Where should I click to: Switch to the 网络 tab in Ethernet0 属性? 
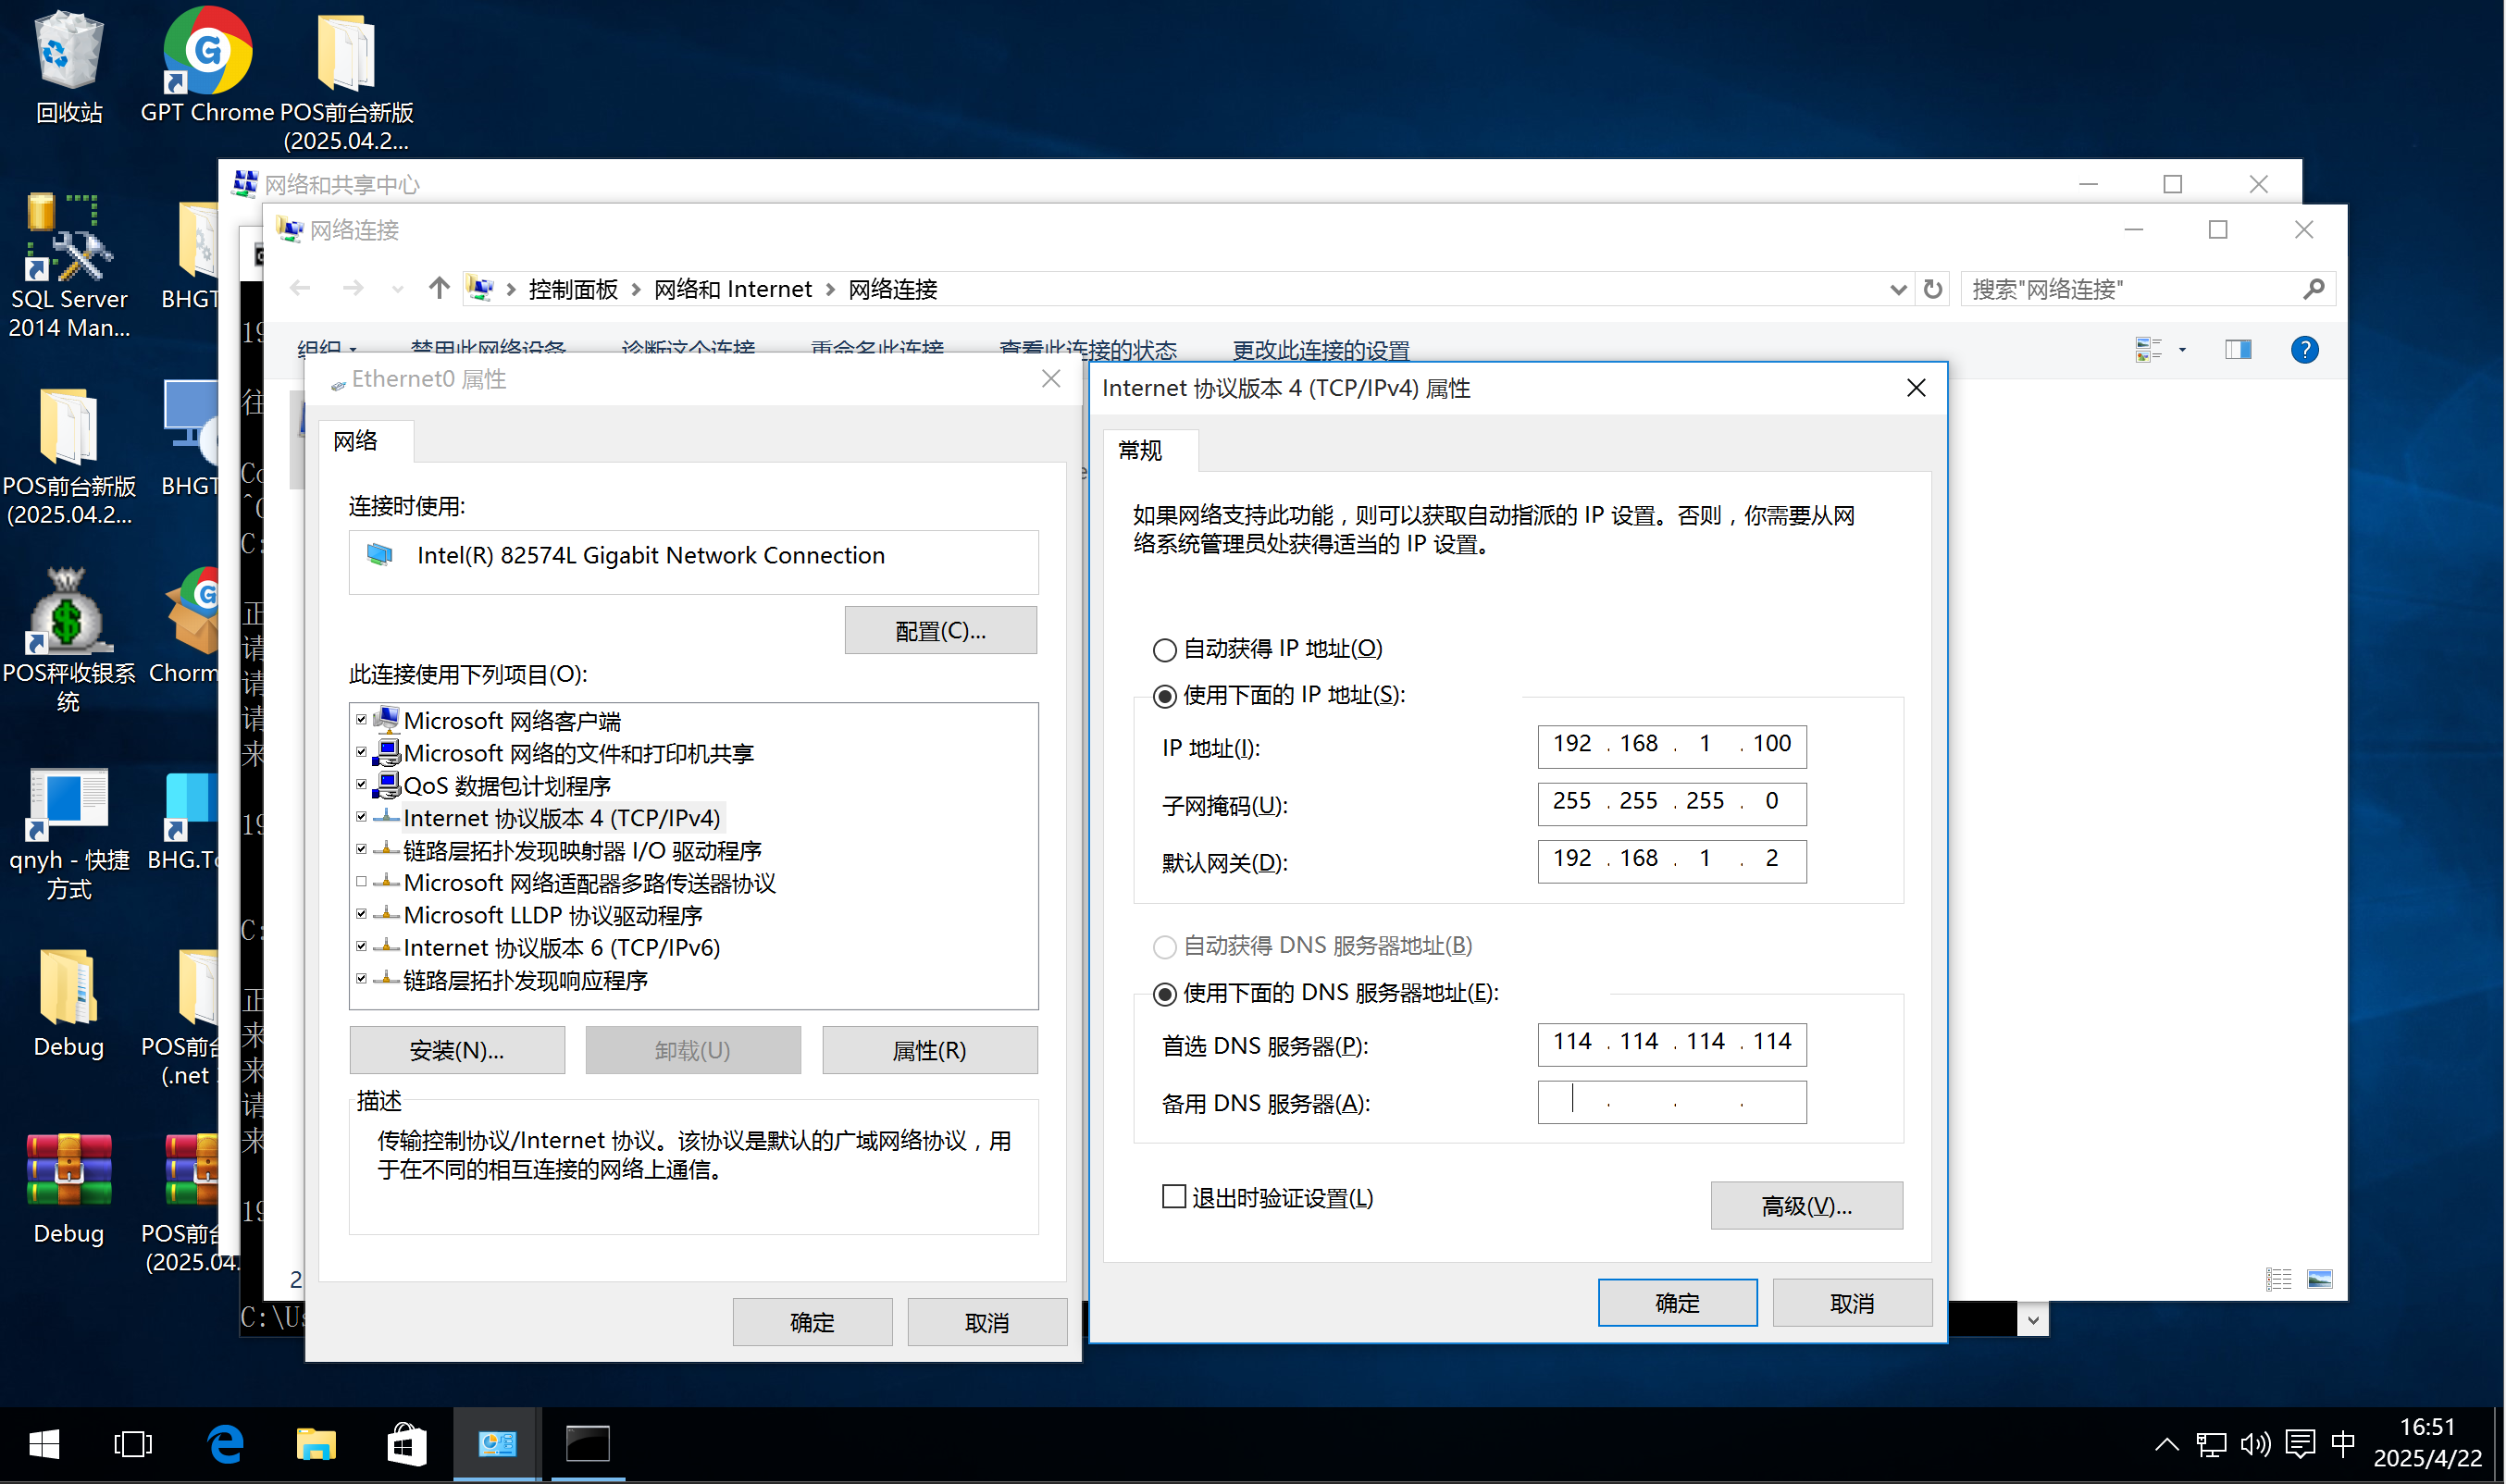tap(354, 440)
